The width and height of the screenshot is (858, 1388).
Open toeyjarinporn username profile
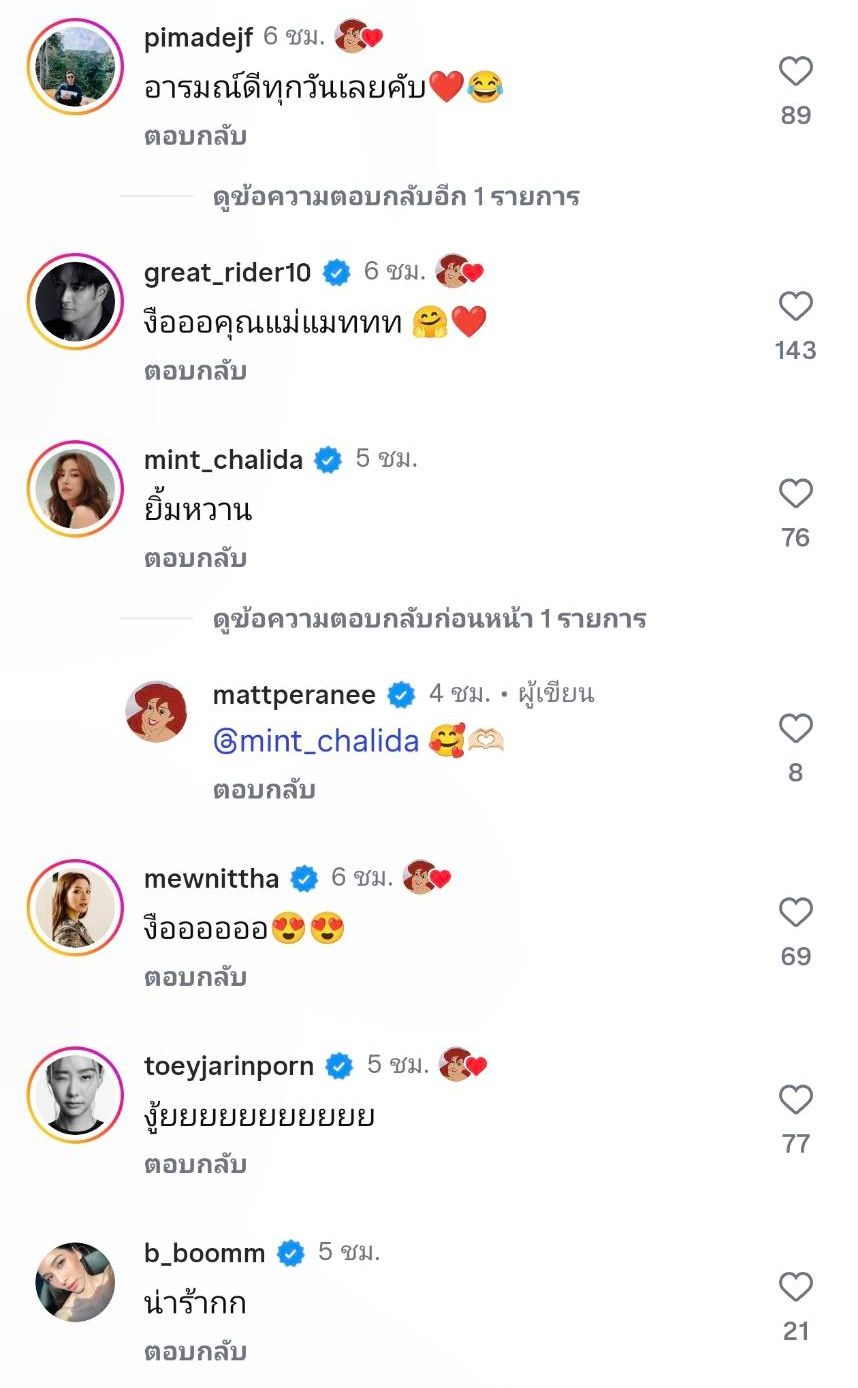[x=229, y=1066]
